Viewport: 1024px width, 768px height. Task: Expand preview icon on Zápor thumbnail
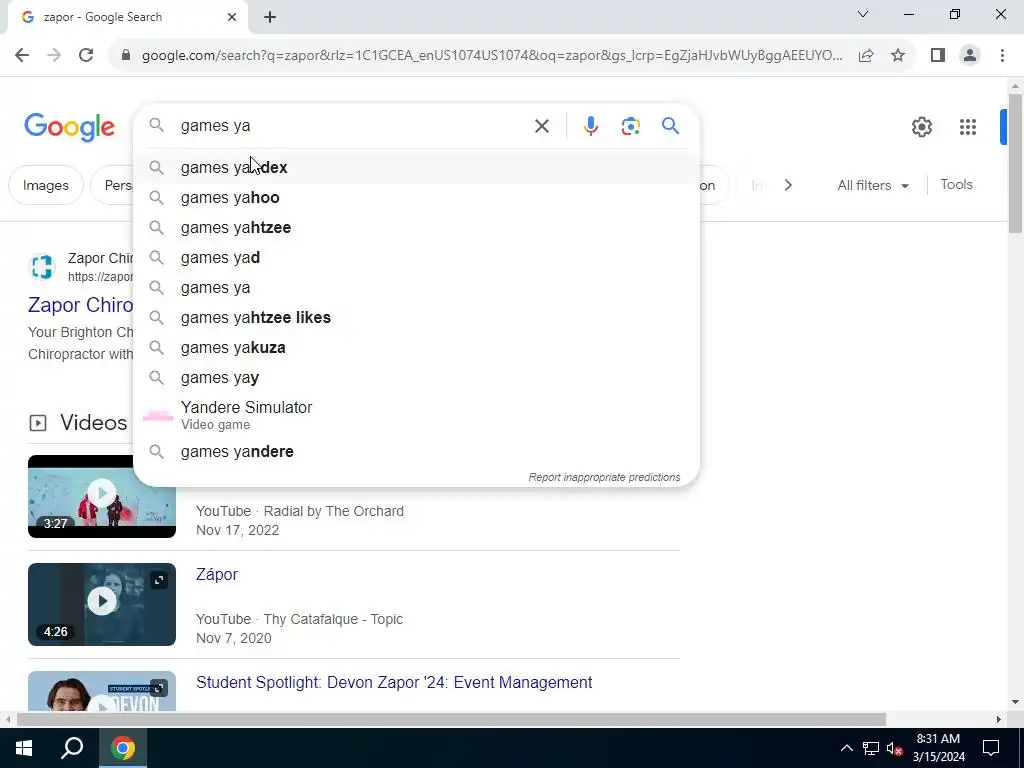point(159,580)
